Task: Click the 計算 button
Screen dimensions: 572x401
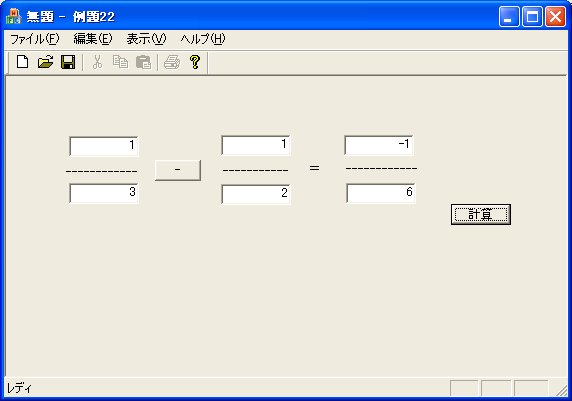Action: (481, 215)
